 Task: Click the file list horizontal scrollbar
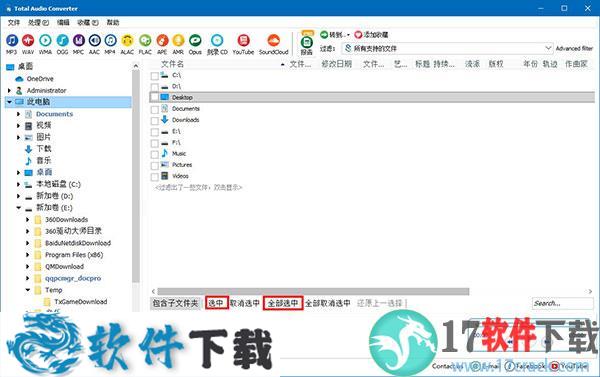click(x=313, y=292)
